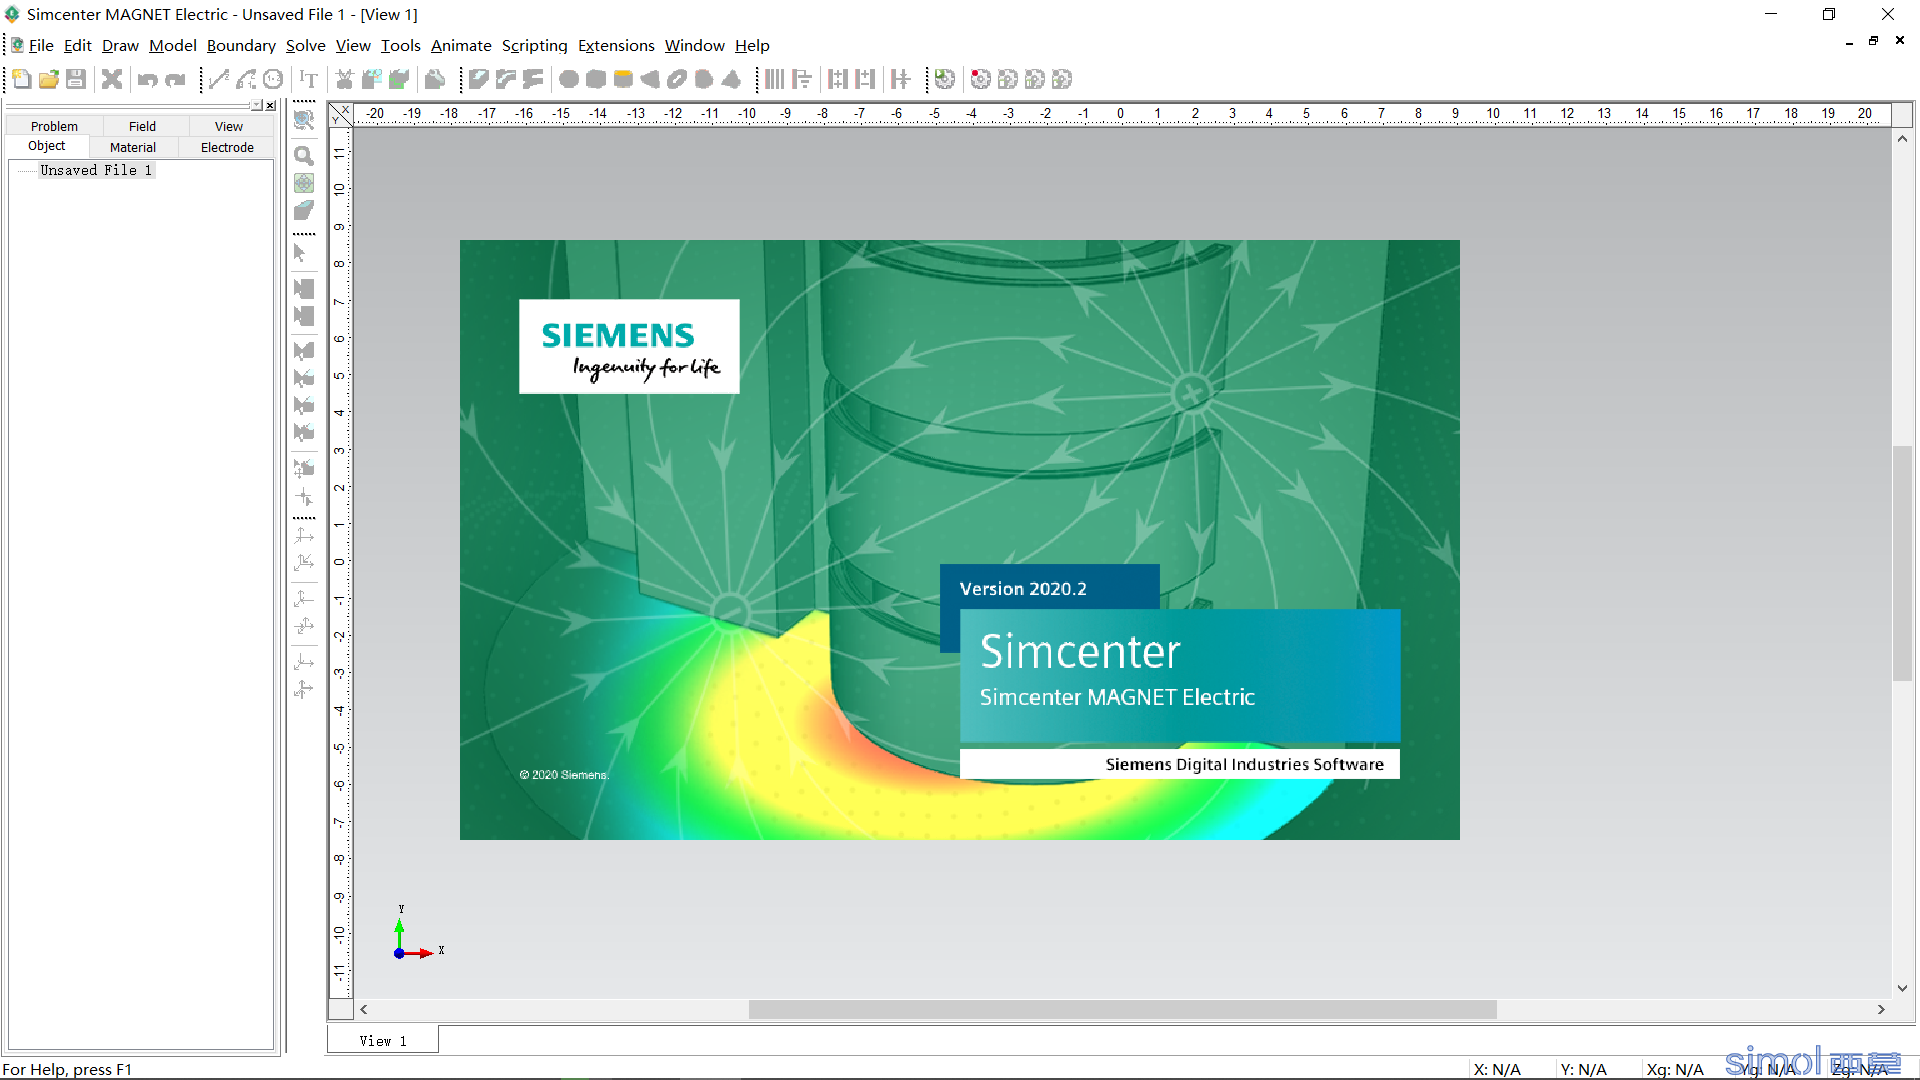Click the Delete X icon
Screen dimensions: 1920x1080
pos(112,79)
